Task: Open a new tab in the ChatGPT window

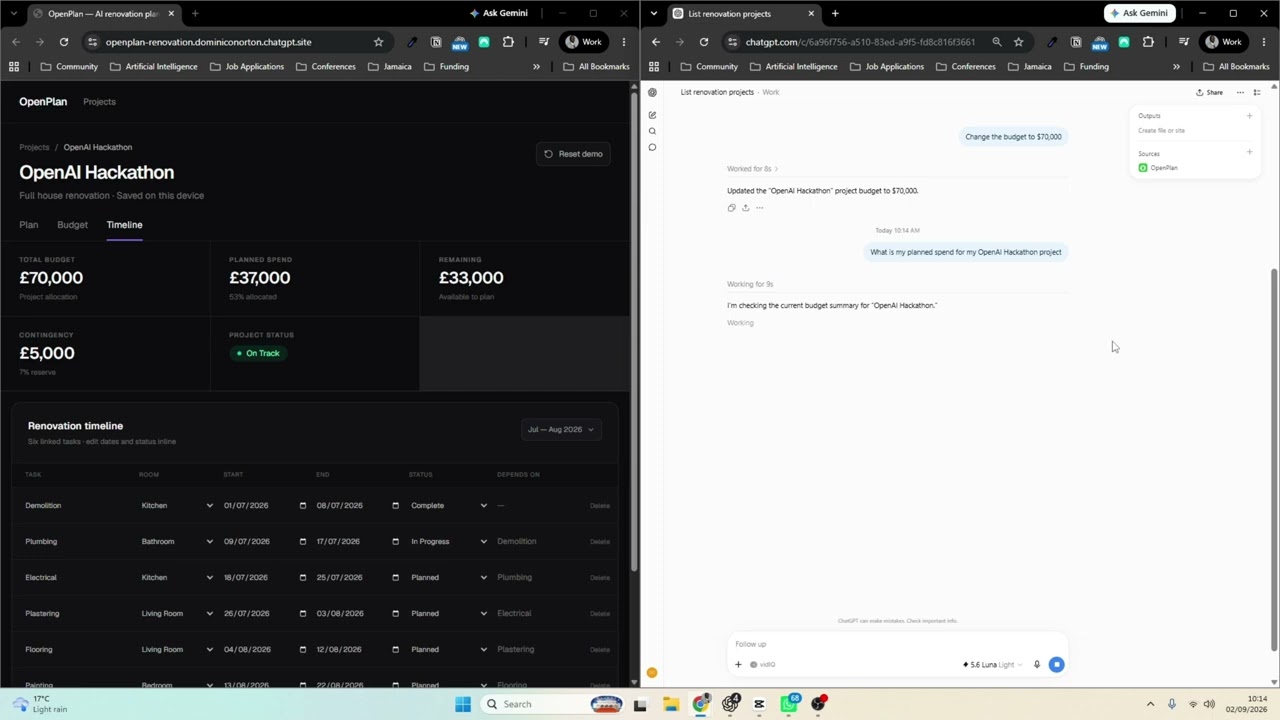Action: click(835, 13)
